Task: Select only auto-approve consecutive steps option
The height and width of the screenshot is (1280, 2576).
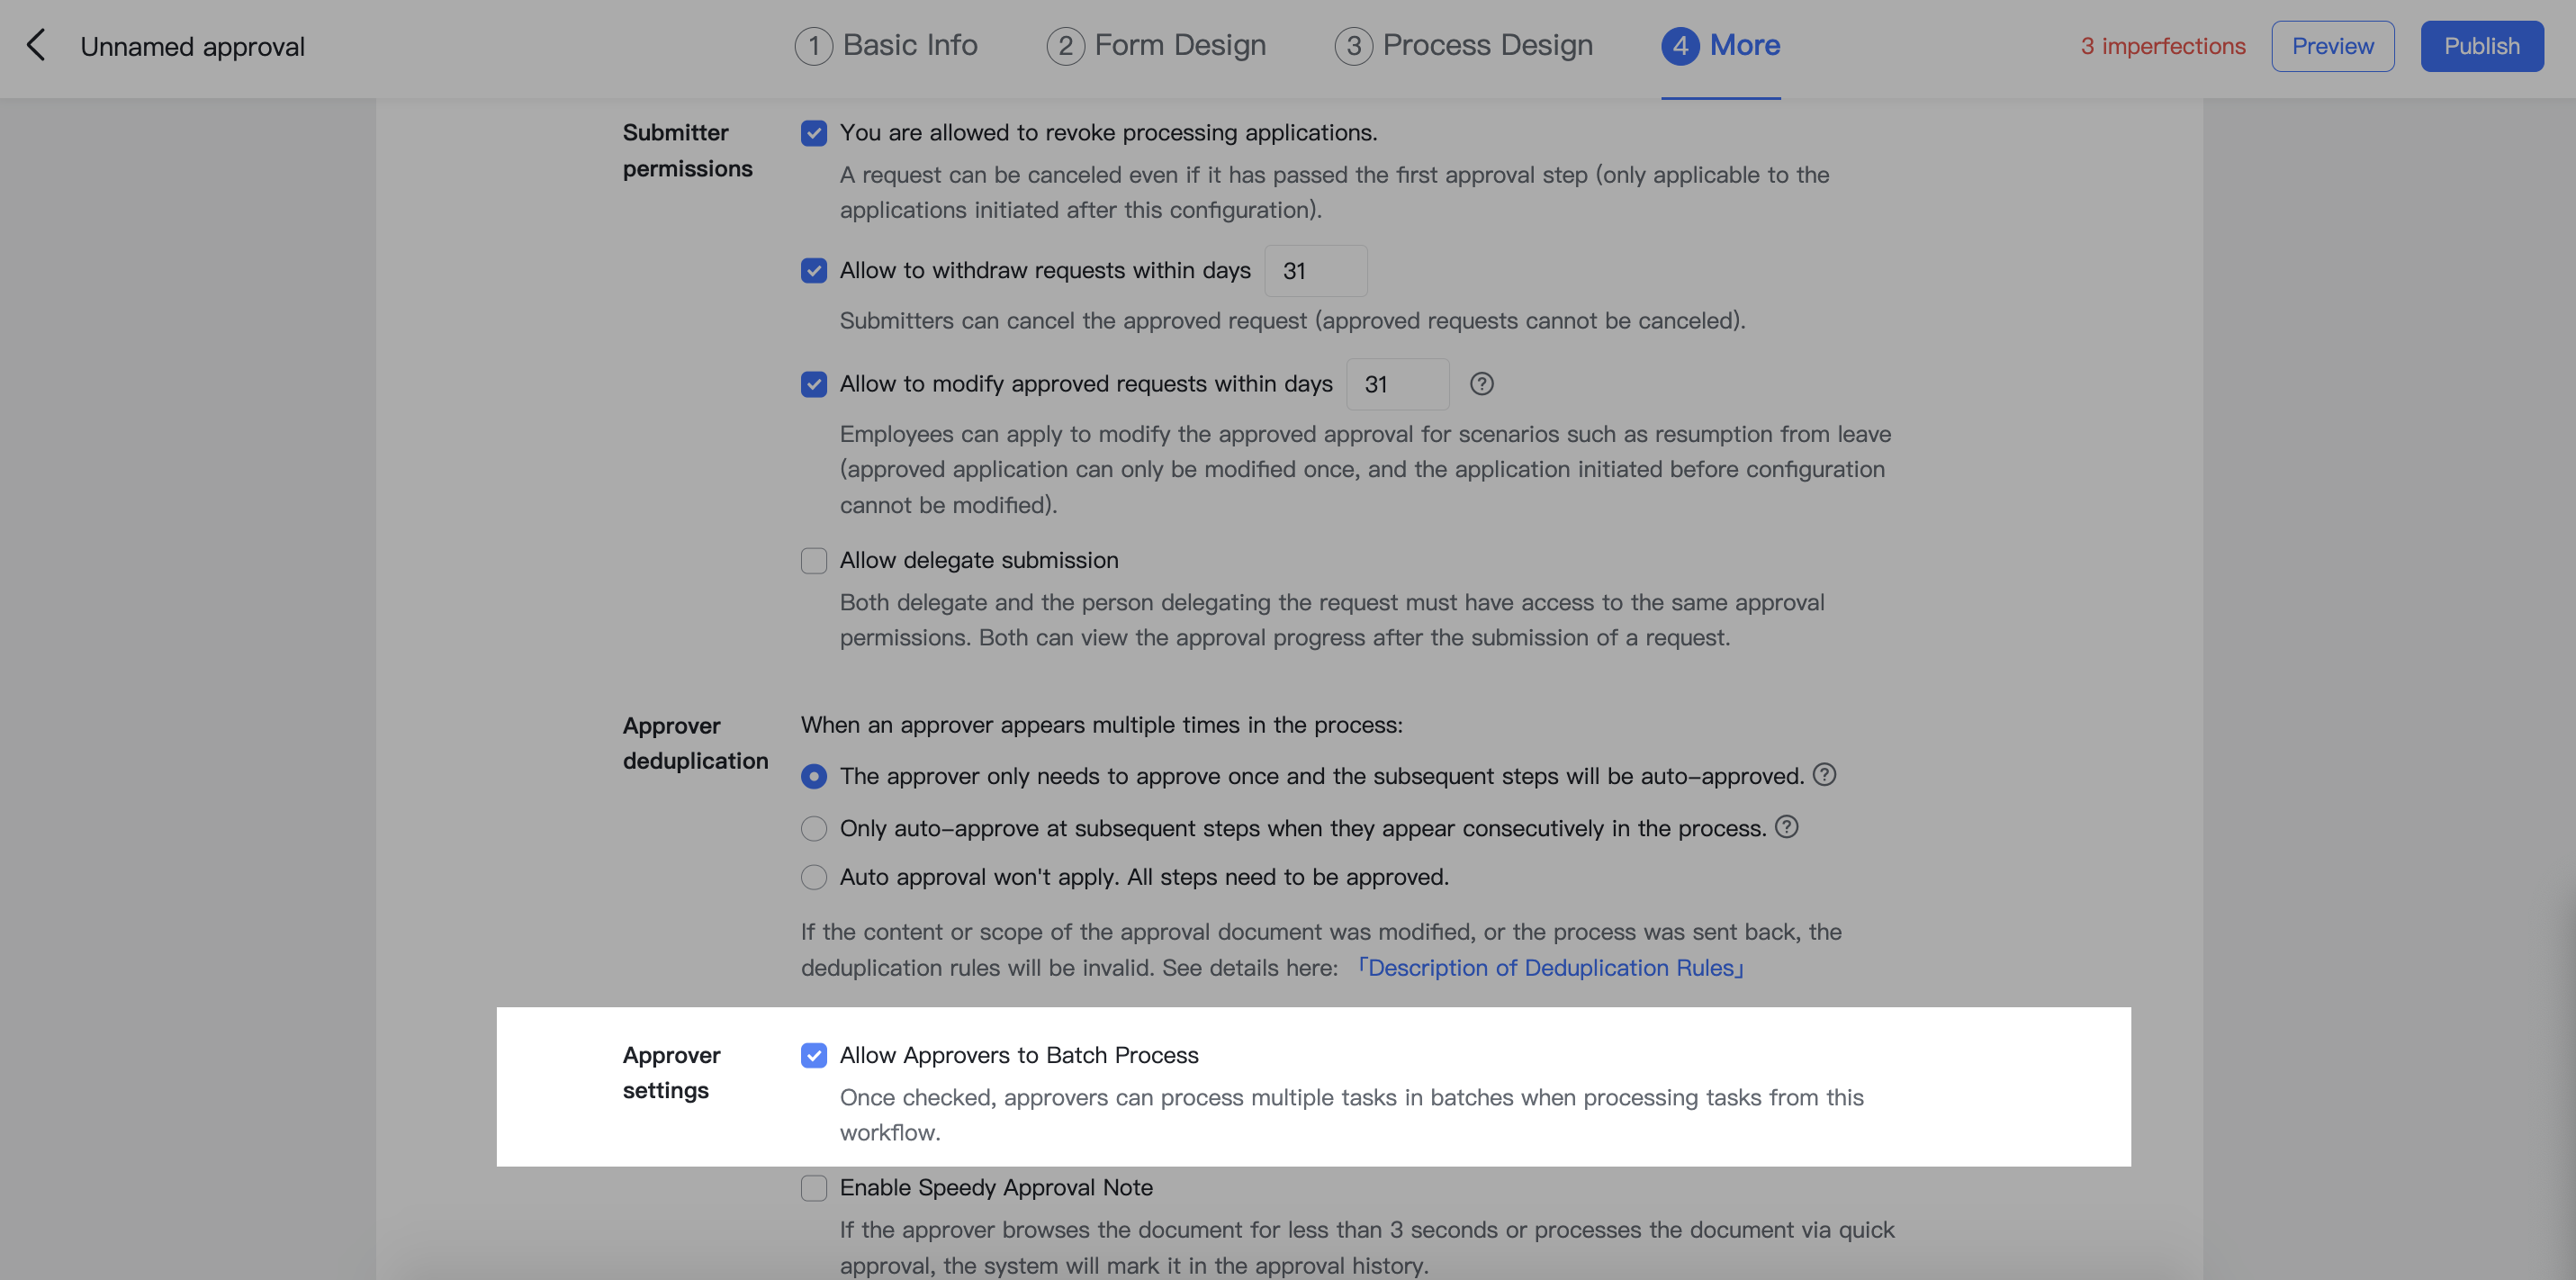Action: (x=813, y=828)
